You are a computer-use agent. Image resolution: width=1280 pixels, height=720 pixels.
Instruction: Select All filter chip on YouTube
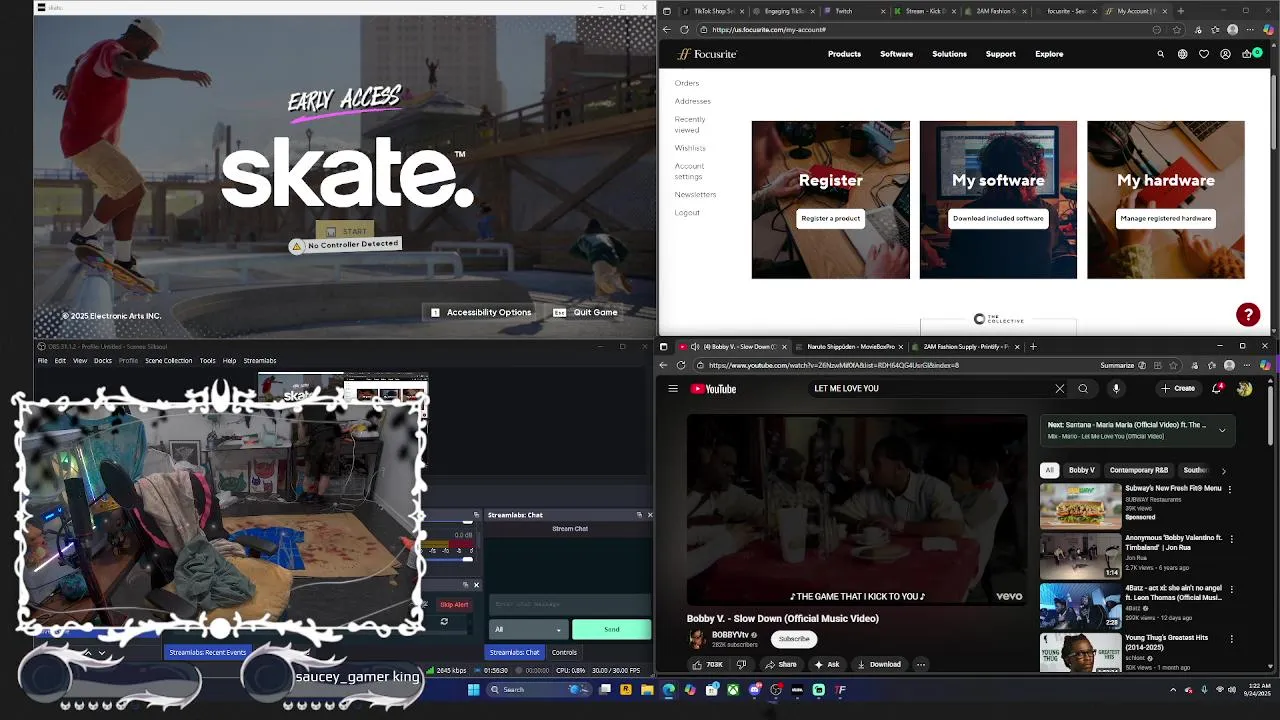[x=1049, y=470]
